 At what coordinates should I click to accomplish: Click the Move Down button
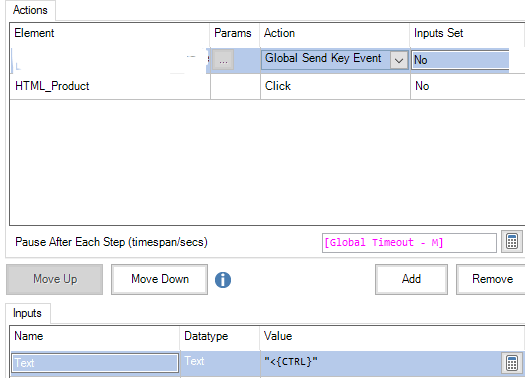(159, 279)
